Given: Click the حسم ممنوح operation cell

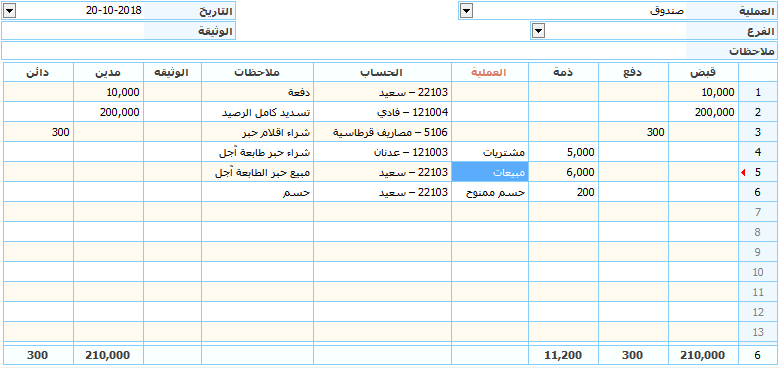Looking at the screenshot, I should click(x=490, y=192).
